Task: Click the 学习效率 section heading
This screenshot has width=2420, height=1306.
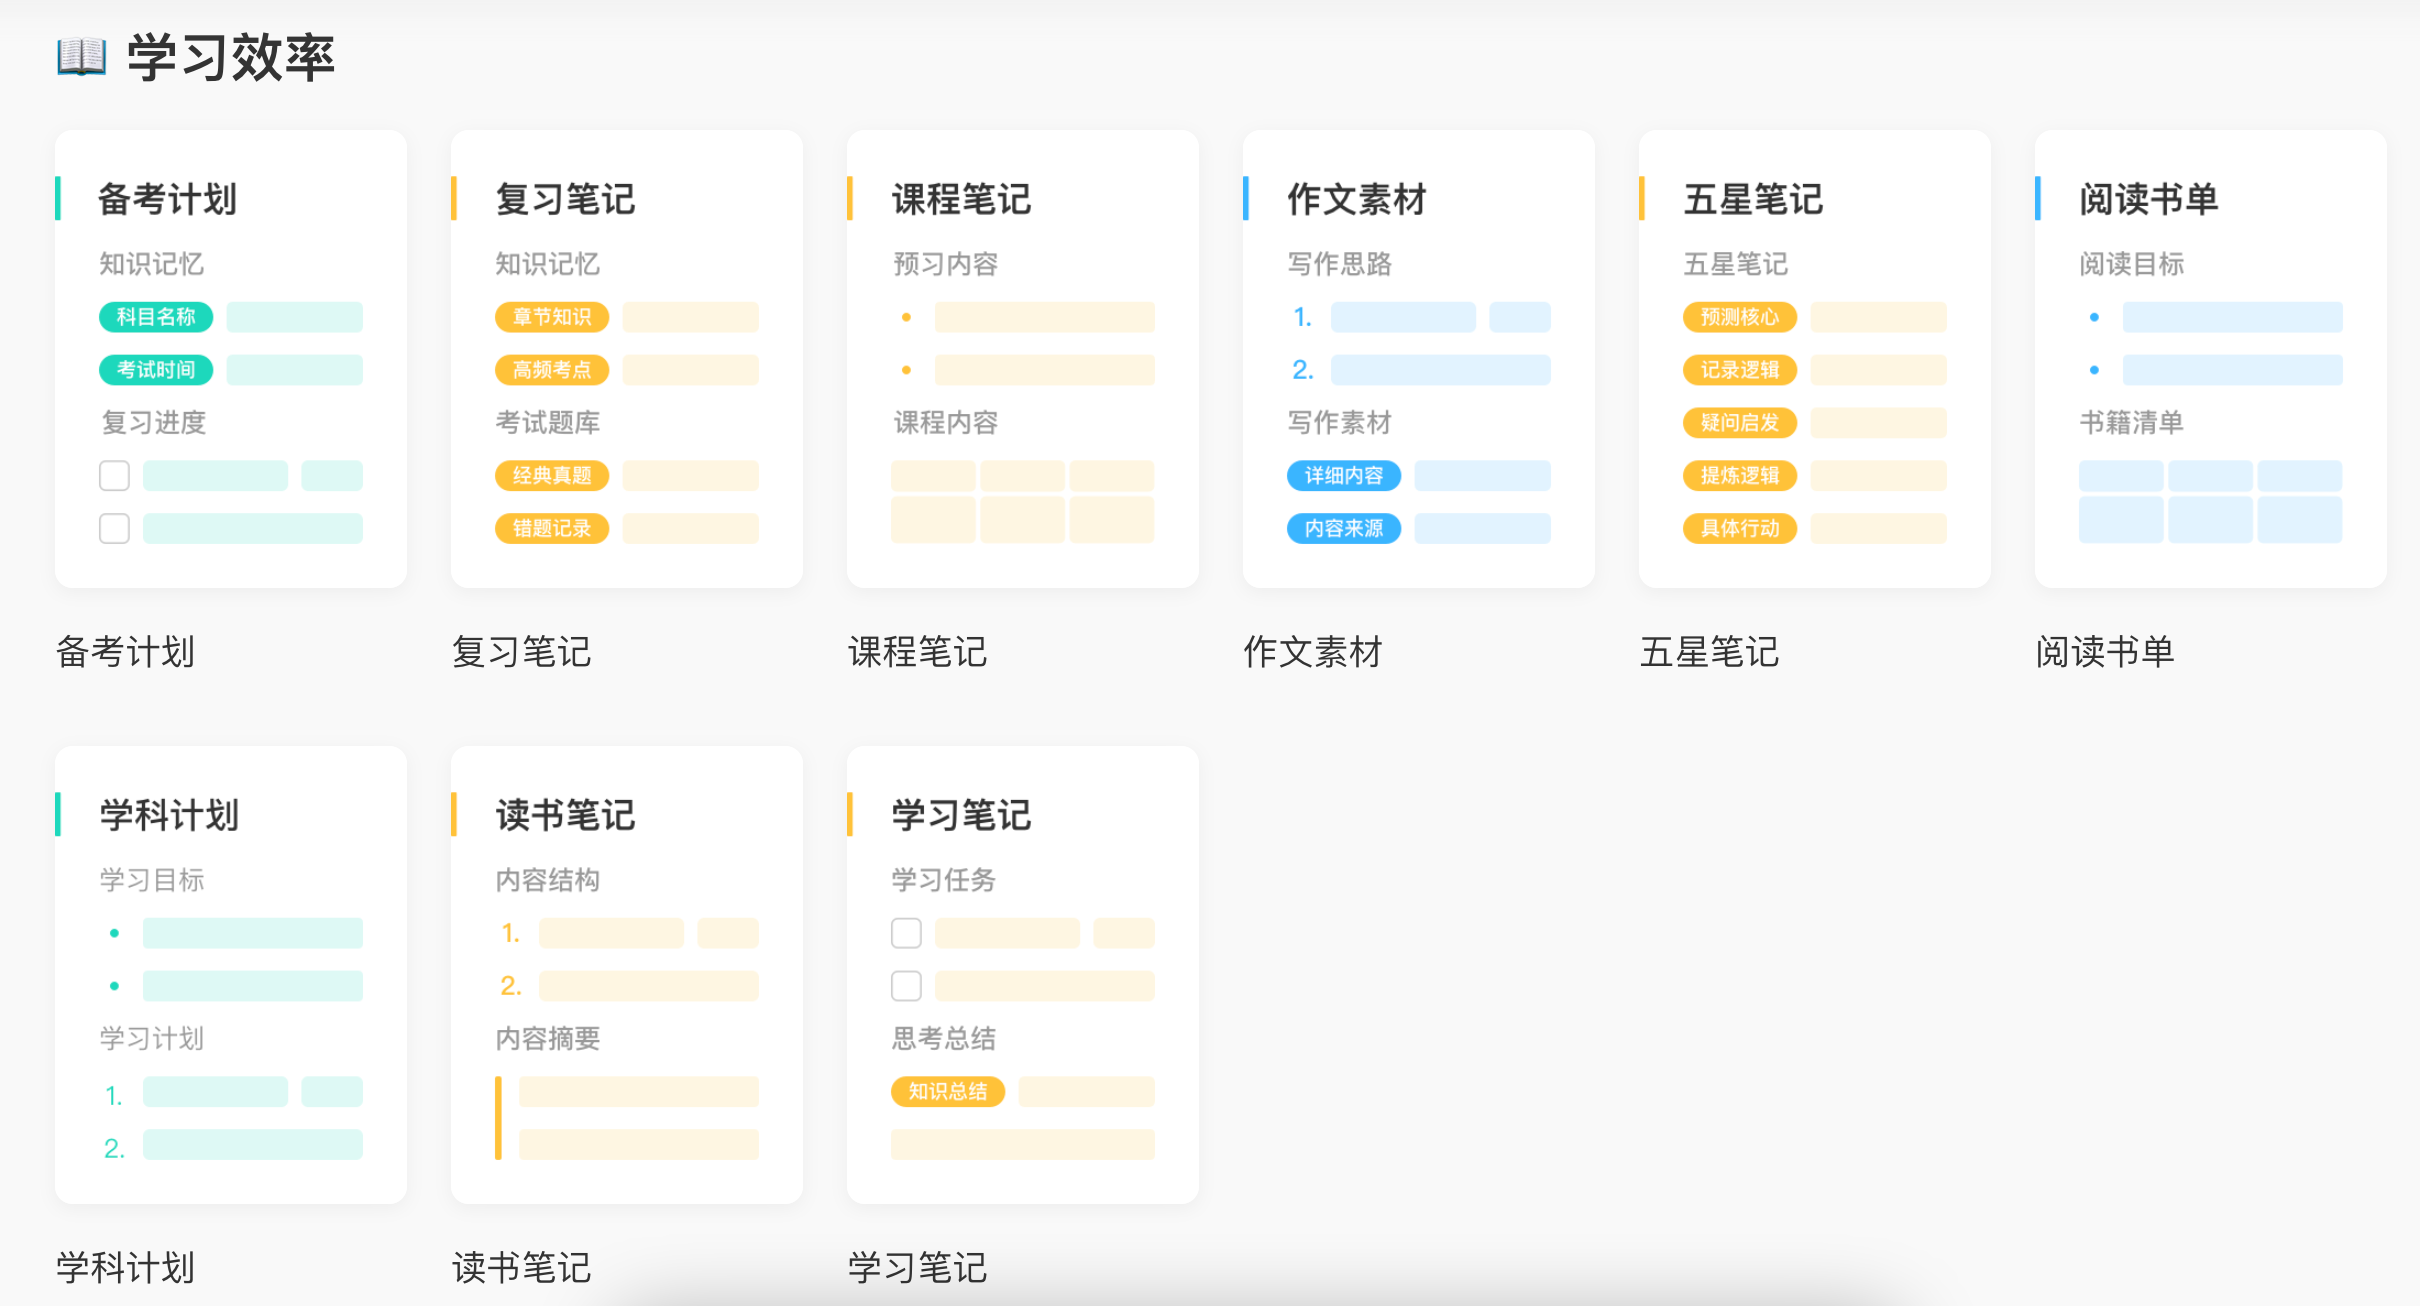Action: [231, 57]
